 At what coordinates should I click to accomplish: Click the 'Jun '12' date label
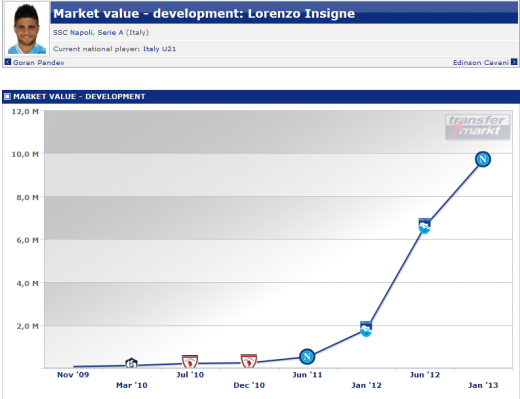[425, 375]
